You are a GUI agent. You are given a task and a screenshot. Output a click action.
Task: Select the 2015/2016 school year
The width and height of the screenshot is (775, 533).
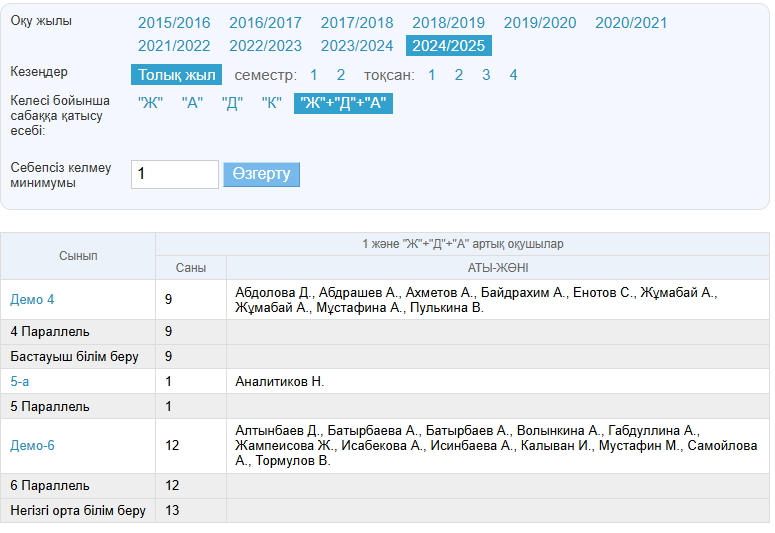click(174, 23)
